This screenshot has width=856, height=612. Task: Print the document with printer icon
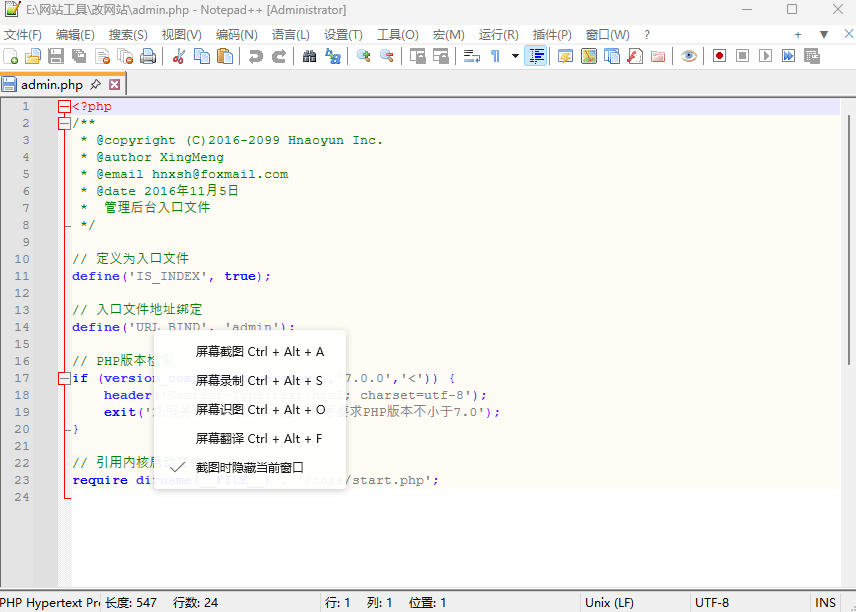(x=148, y=56)
